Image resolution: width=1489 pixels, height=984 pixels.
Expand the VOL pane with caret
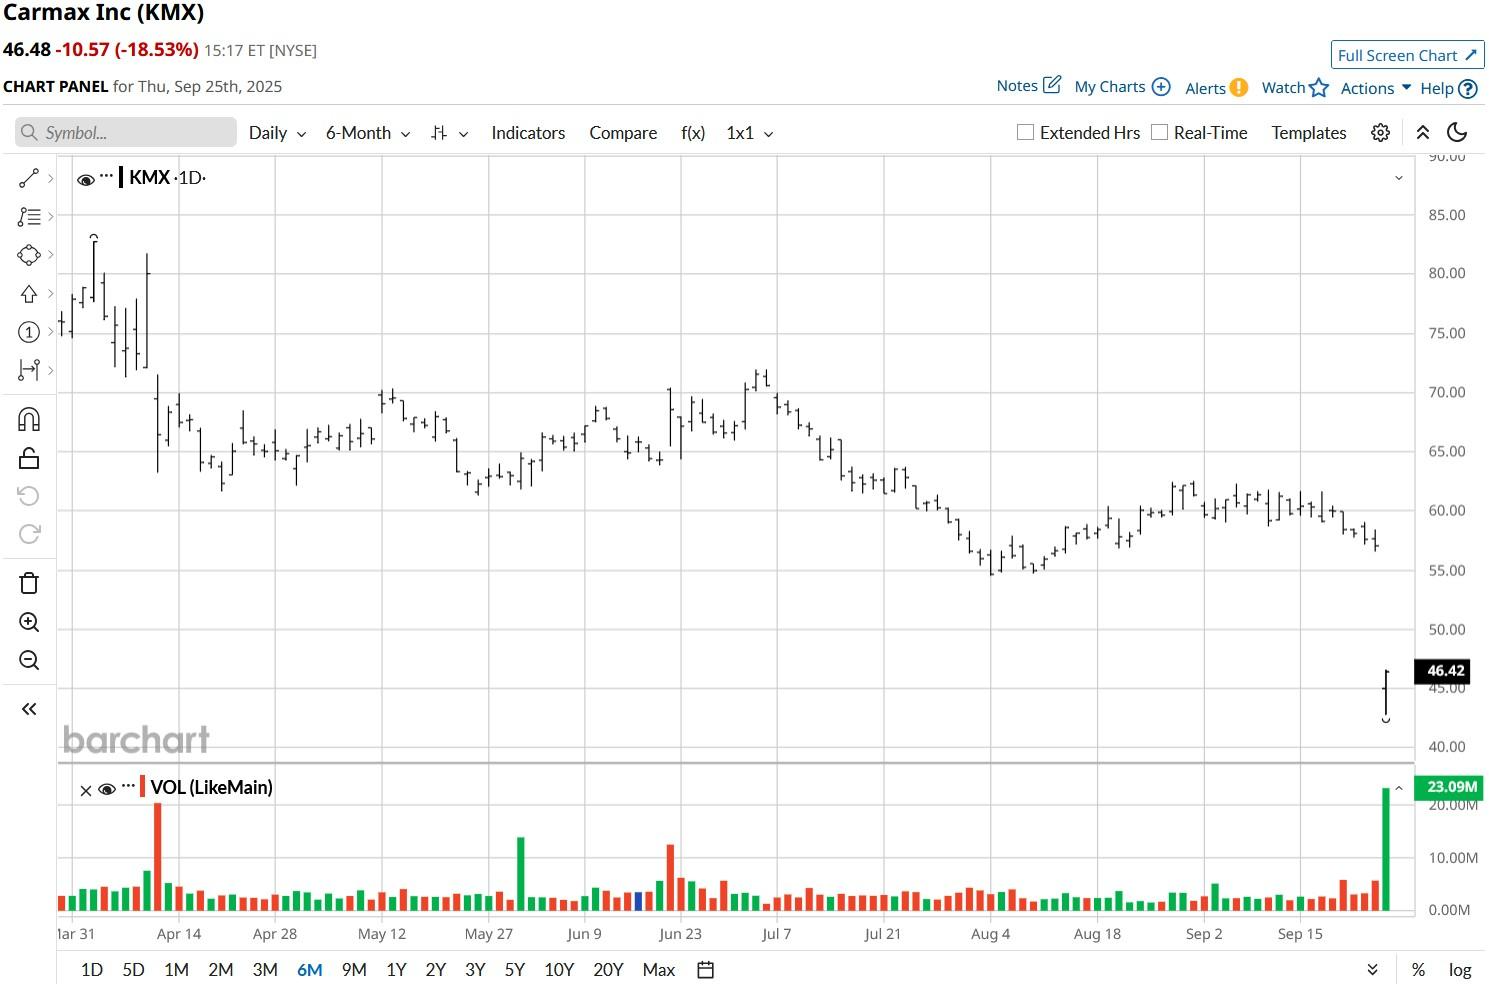tap(1399, 788)
